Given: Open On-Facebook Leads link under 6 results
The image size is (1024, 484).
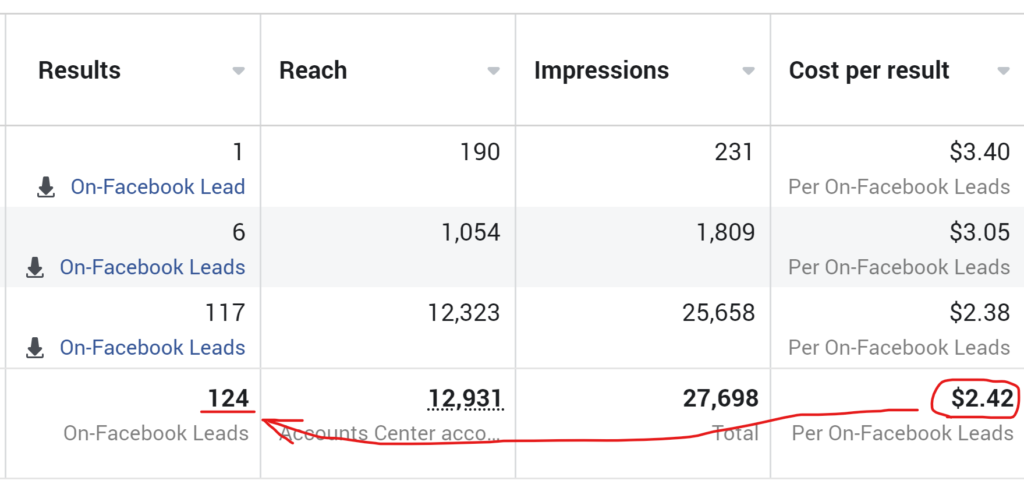Looking at the screenshot, I should pyautogui.click(x=152, y=267).
